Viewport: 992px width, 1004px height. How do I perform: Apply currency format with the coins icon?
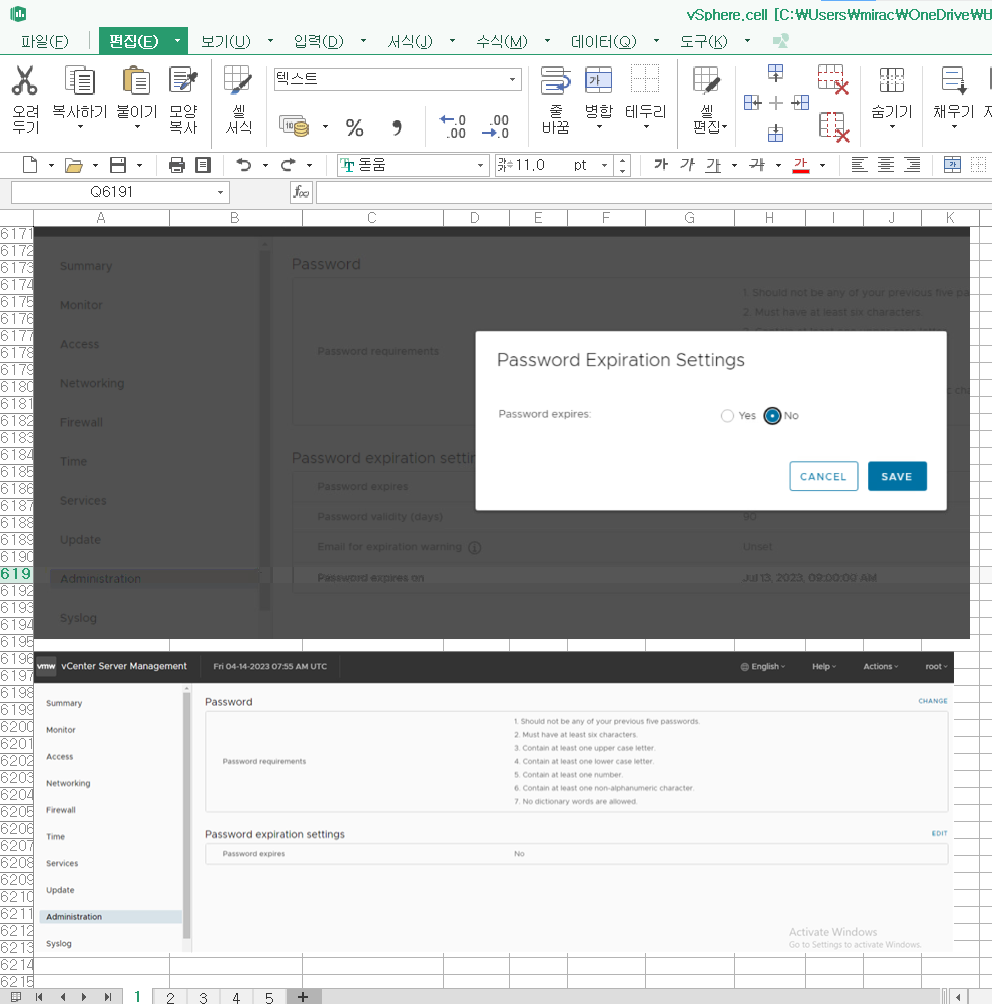pos(295,126)
